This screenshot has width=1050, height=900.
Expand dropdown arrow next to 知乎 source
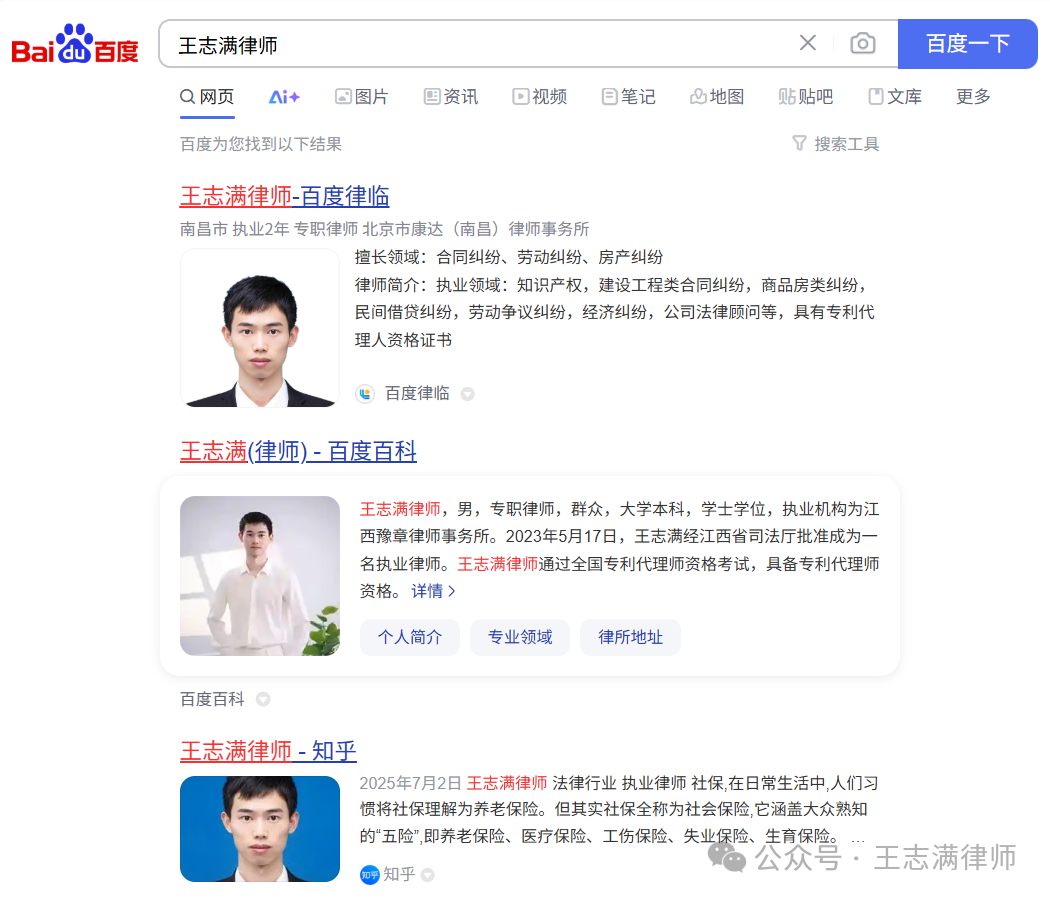click(x=428, y=875)
